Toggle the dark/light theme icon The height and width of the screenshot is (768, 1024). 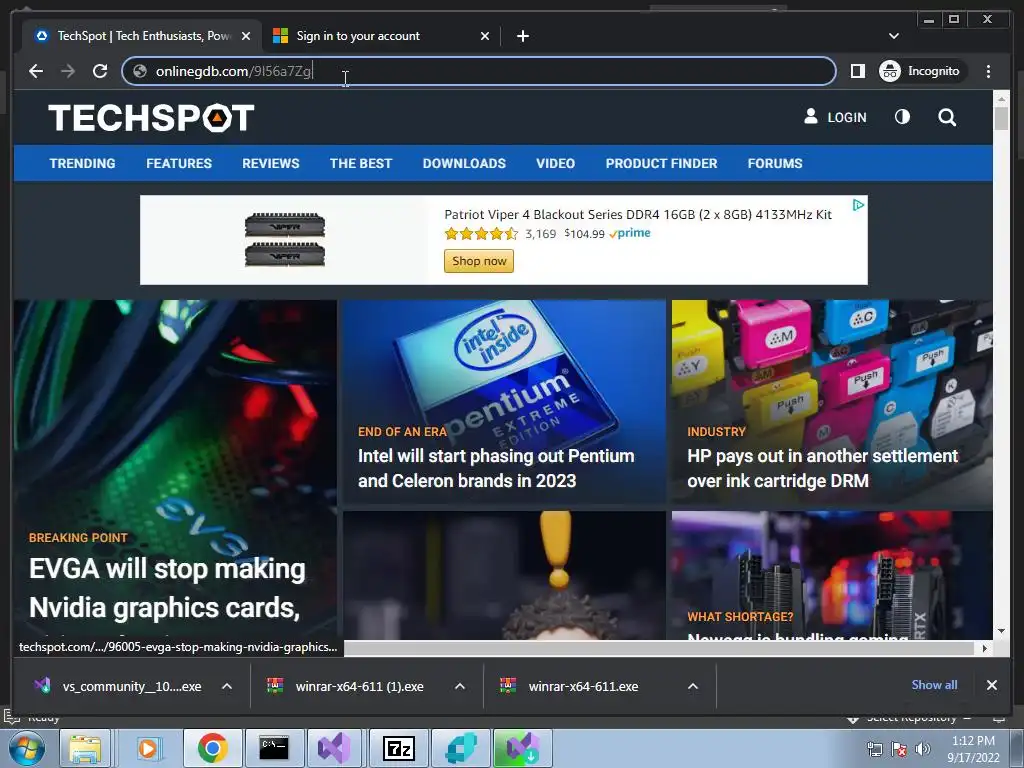902,117
